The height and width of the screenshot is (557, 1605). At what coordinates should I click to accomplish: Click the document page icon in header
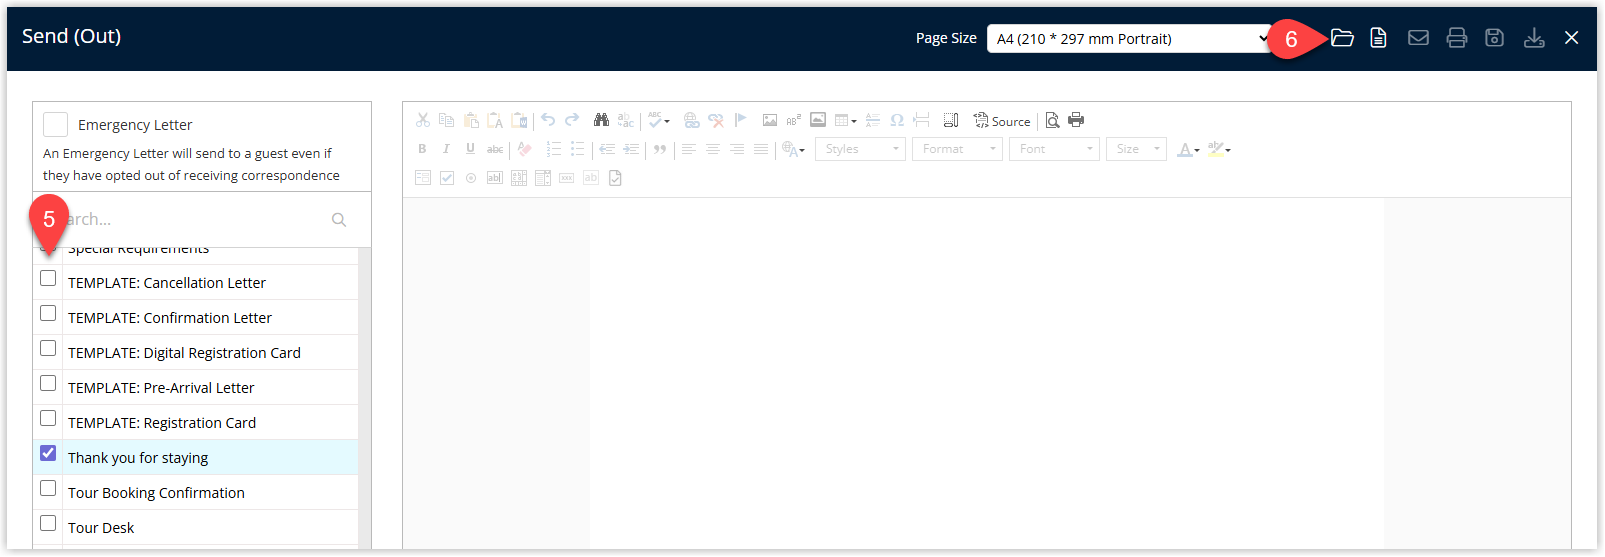(x=1378, y=38)
